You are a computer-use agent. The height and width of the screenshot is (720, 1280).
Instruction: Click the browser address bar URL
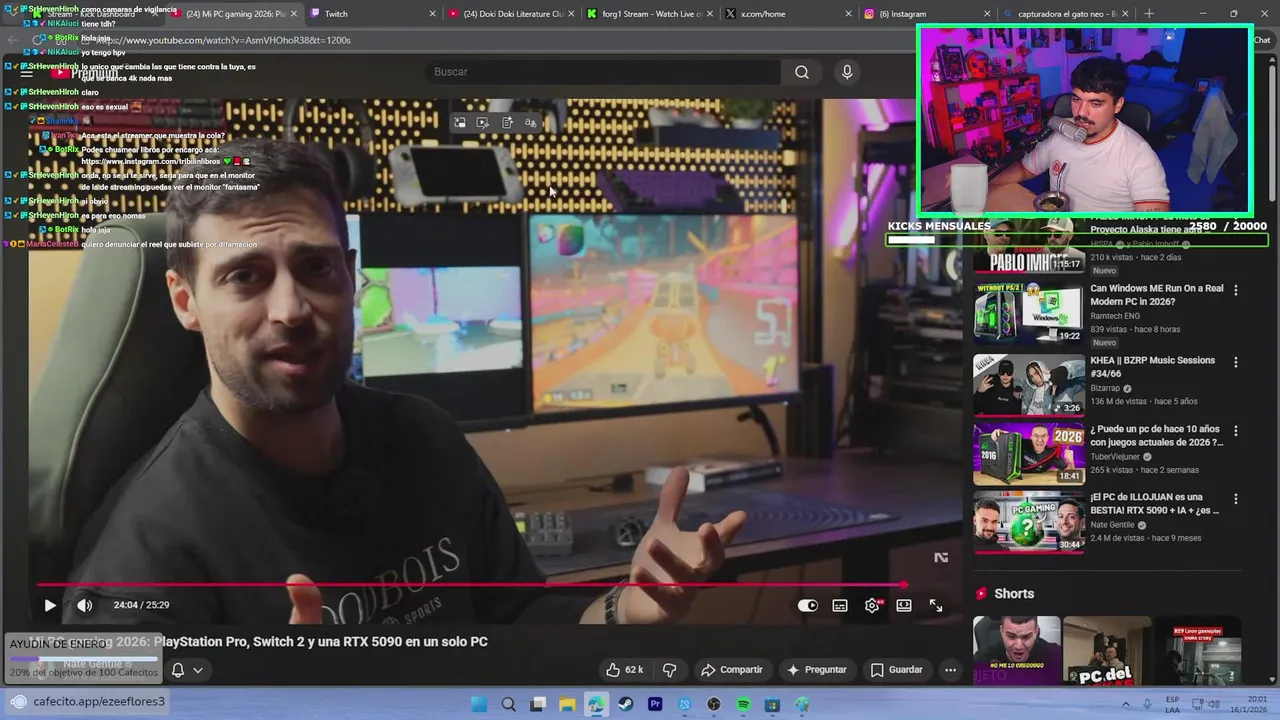pyautogui.click(x=224, y=40)
